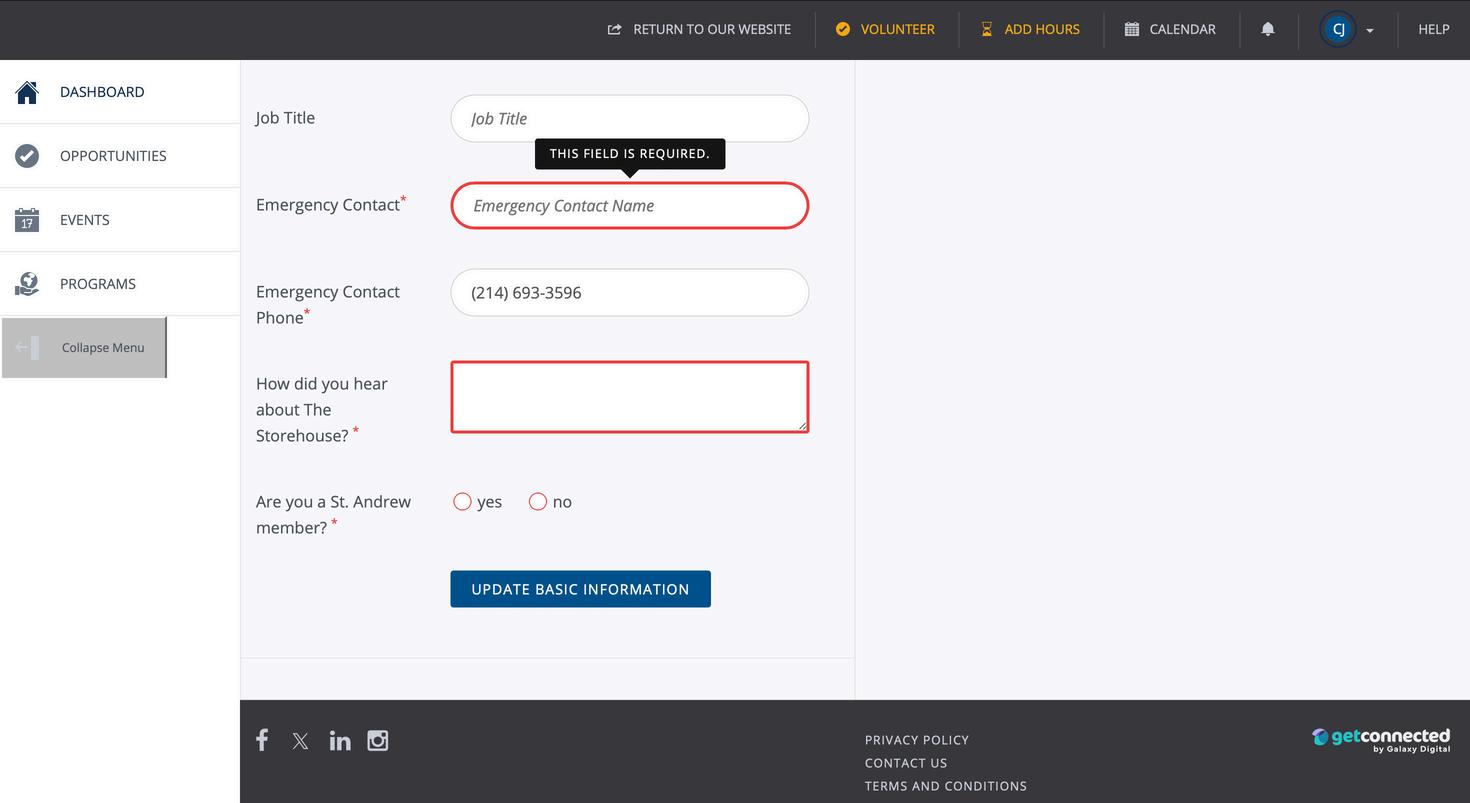Open the Privacy Policy footer link
Viewport: 1470px width, 803px height.
coord(917,740)
